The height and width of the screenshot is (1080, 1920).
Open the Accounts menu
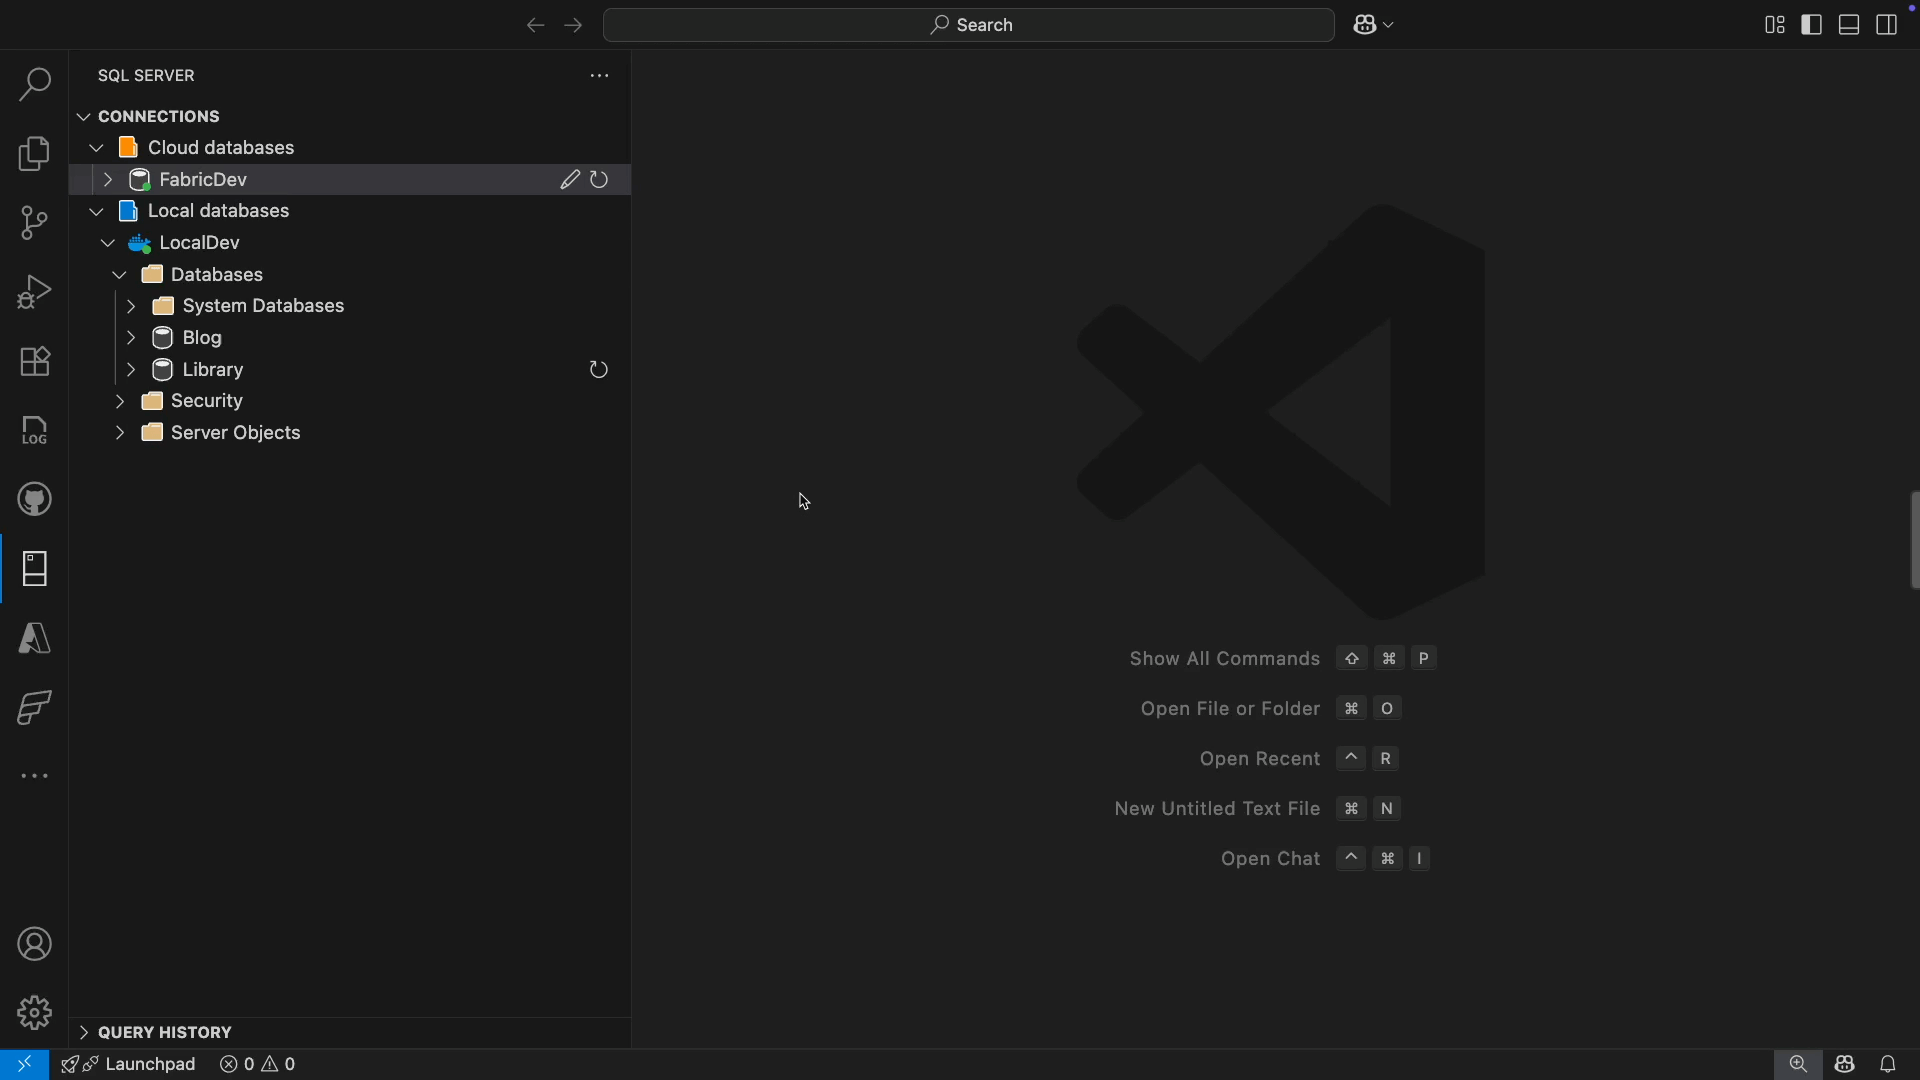[35, 944]
